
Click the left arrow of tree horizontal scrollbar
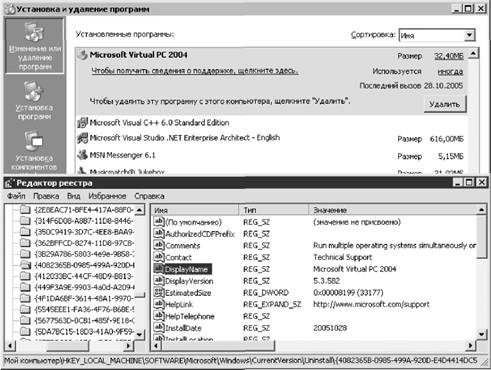pyautogui.click(x=10, y=346)
